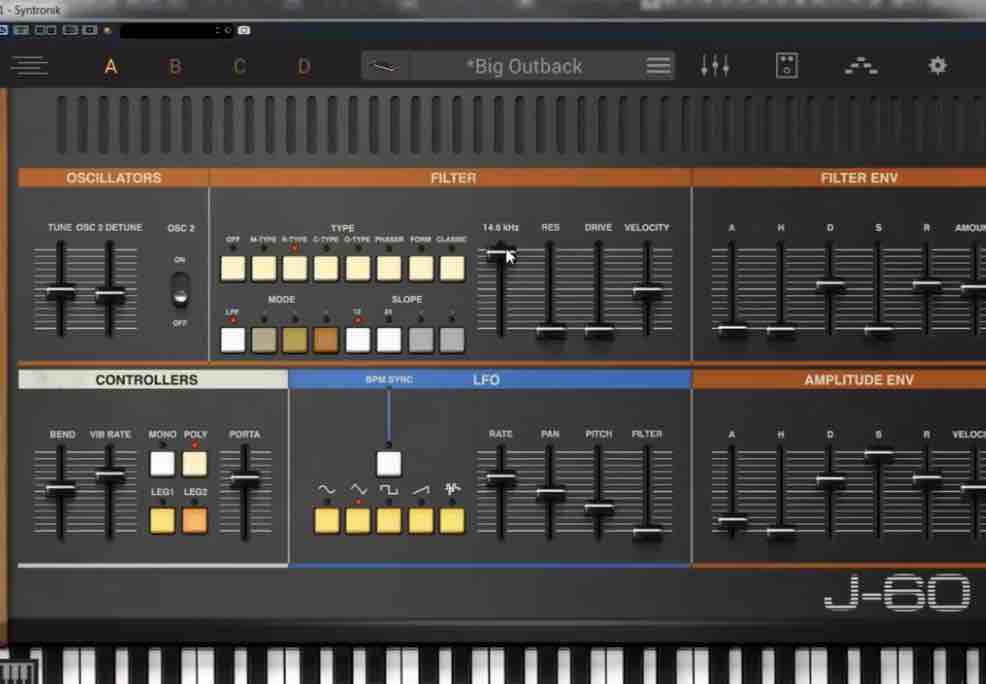Open the preset list menu icon
The width and height of the screenshot is (986, 684).
(658, 66)
